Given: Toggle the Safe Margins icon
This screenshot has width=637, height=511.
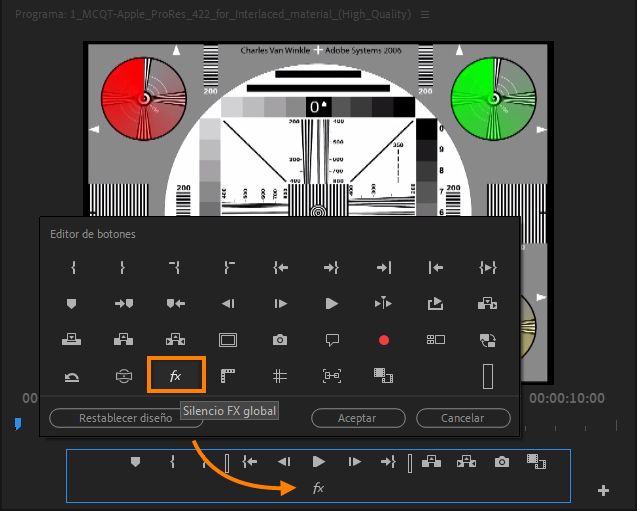Looking at the screenshot, I should pyautogui.click(x=228, y=340).
